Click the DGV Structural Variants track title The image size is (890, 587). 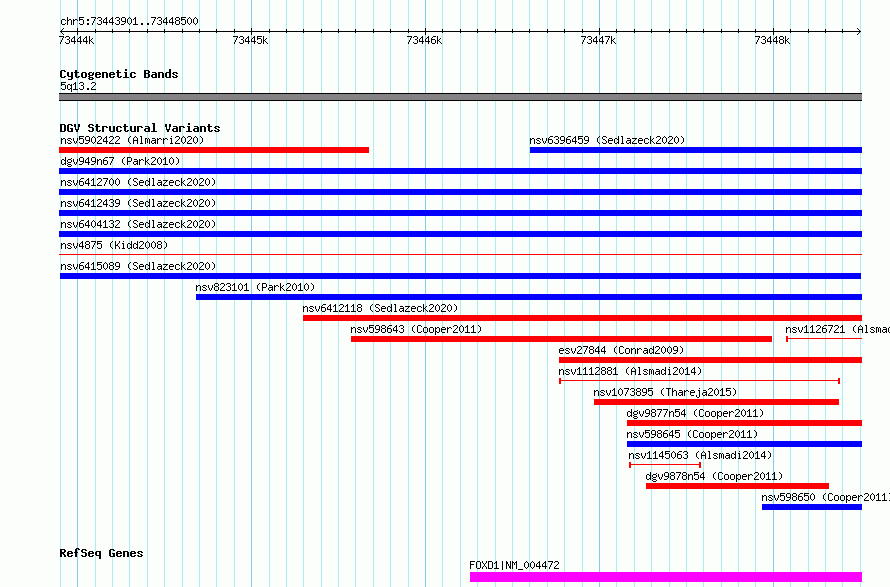140,128
